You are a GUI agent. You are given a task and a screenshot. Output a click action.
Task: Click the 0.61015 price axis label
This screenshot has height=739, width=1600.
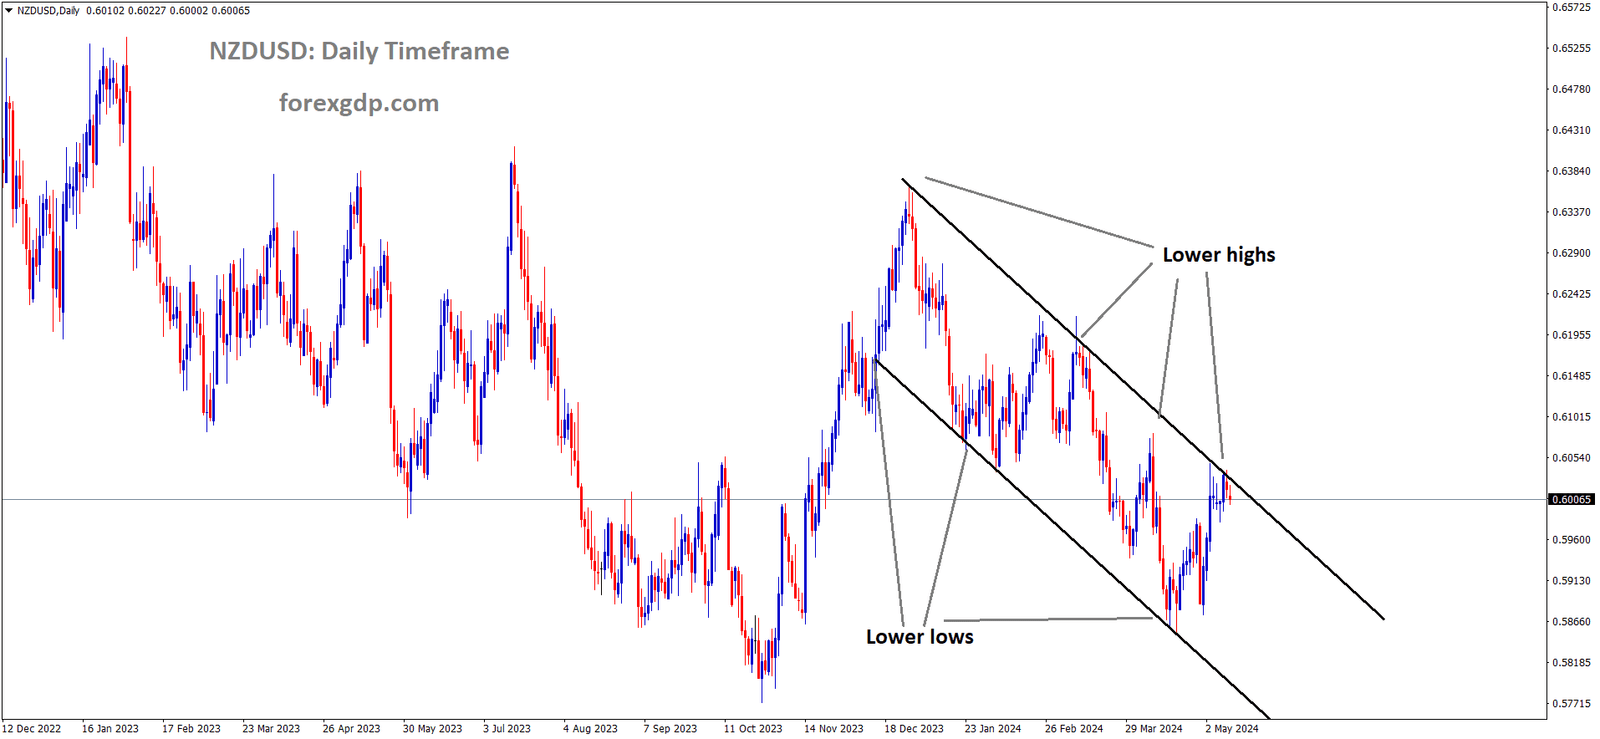coord(1571,417)
